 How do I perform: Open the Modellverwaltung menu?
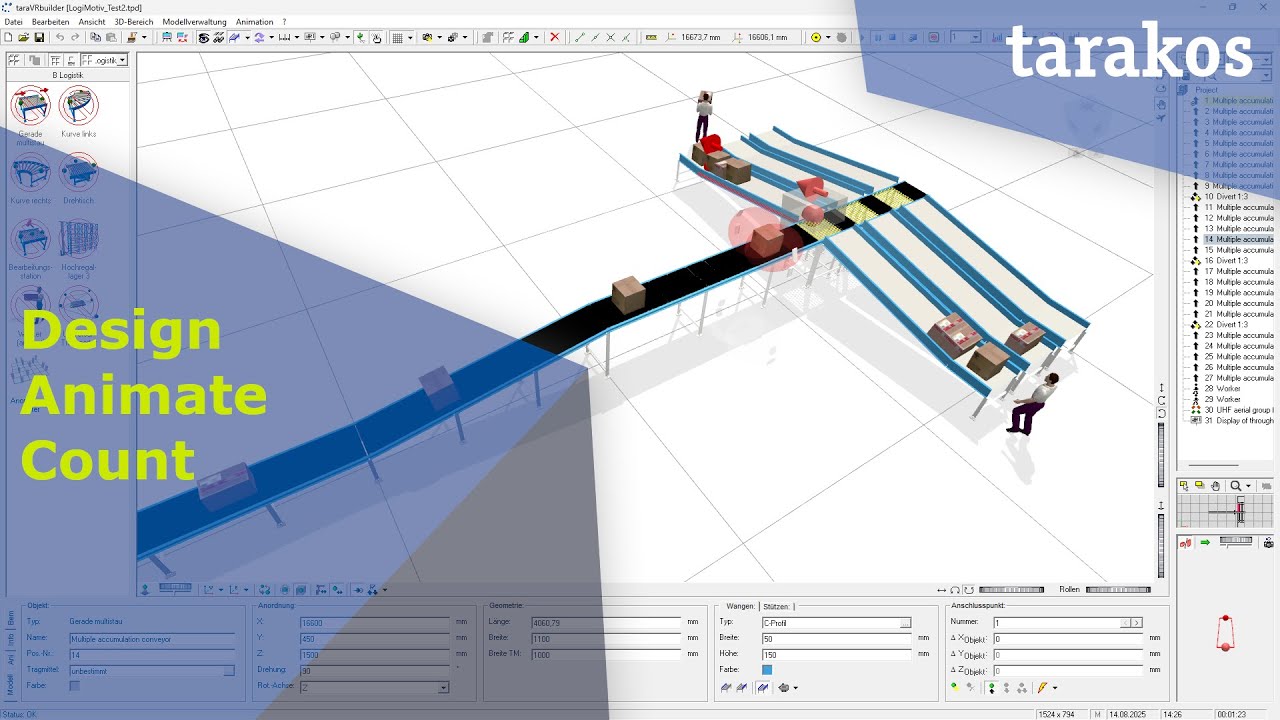coord(194,21)
